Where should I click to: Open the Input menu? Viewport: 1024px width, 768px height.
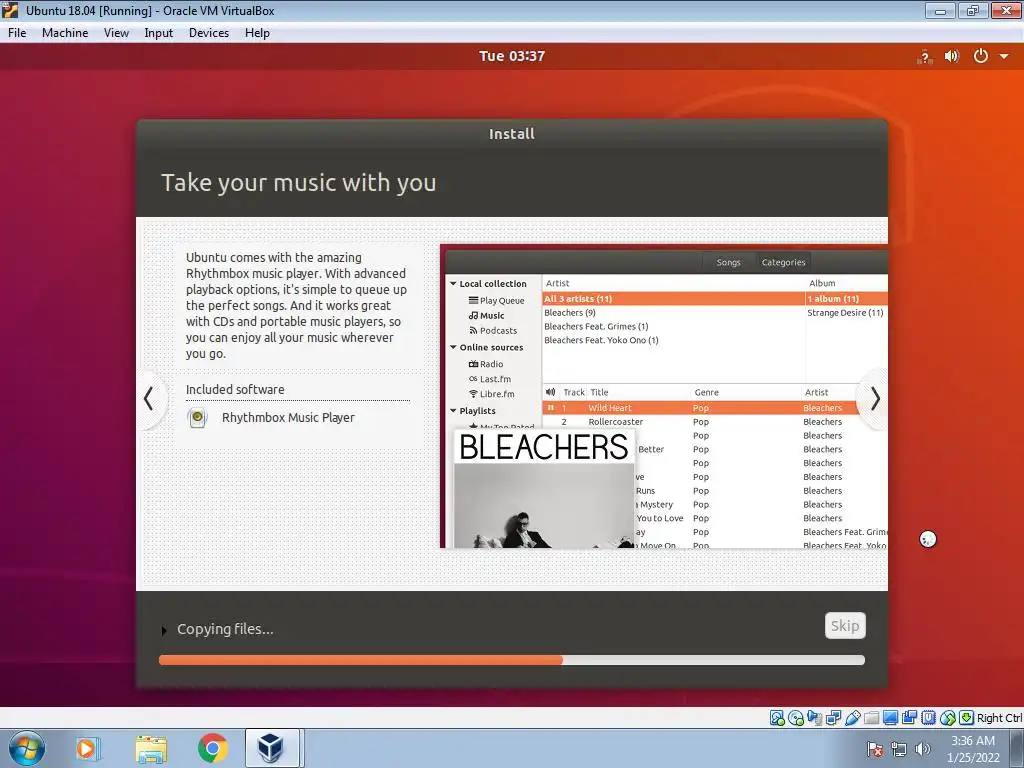coord(159,33)
